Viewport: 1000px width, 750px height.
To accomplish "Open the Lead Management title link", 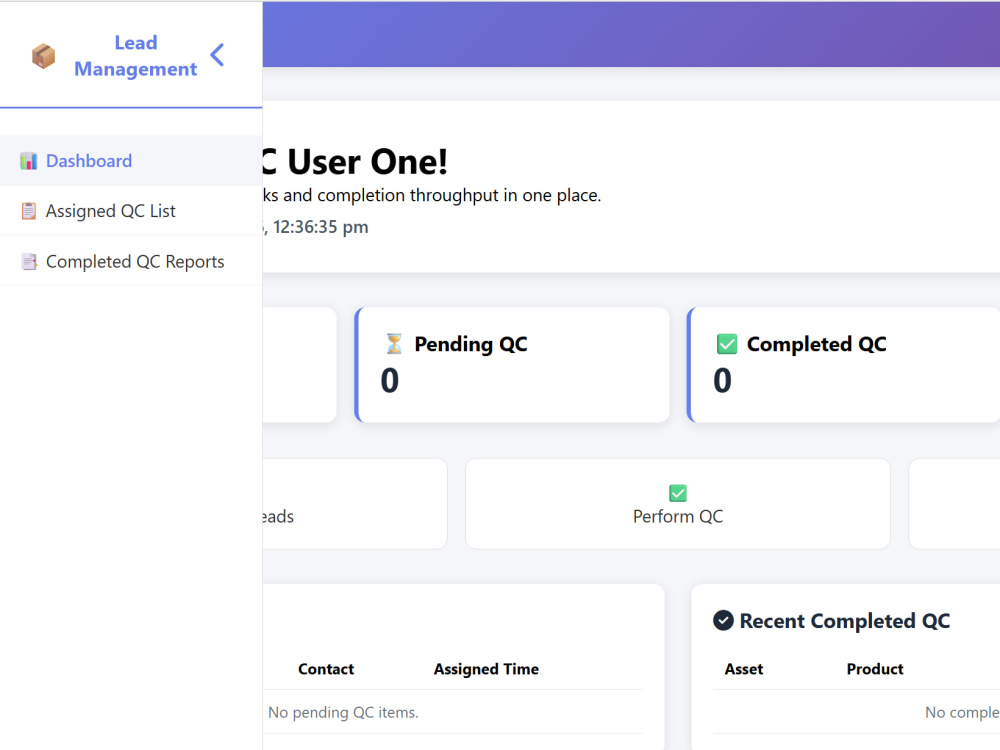I will pos(135,55).
